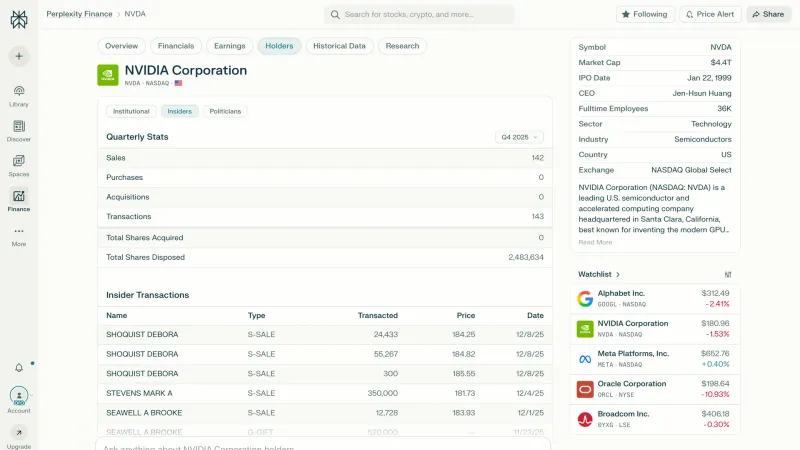Click SHOQUIST DEBORA row with 300 shares

click(x=325, y=373)
